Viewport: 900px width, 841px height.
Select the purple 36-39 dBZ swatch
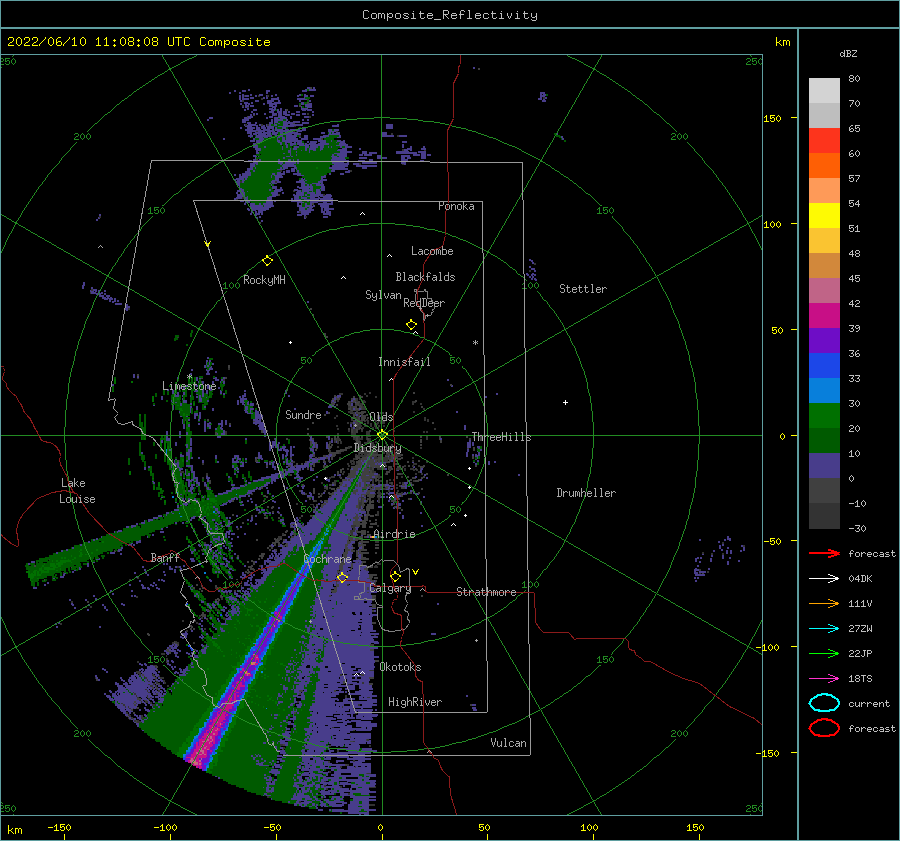tap(824, 340)
